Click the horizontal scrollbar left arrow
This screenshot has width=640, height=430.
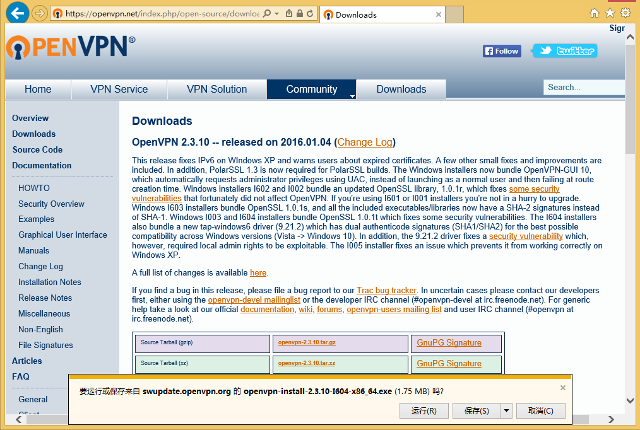18,419
